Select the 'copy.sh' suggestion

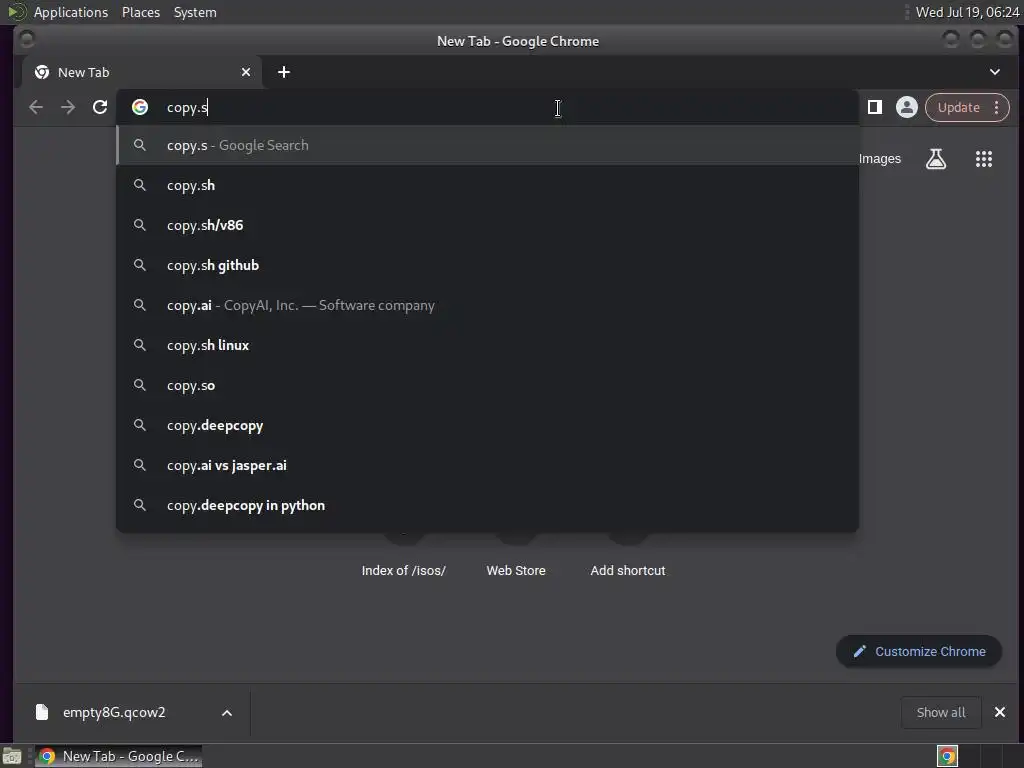(x=487, y=185)
